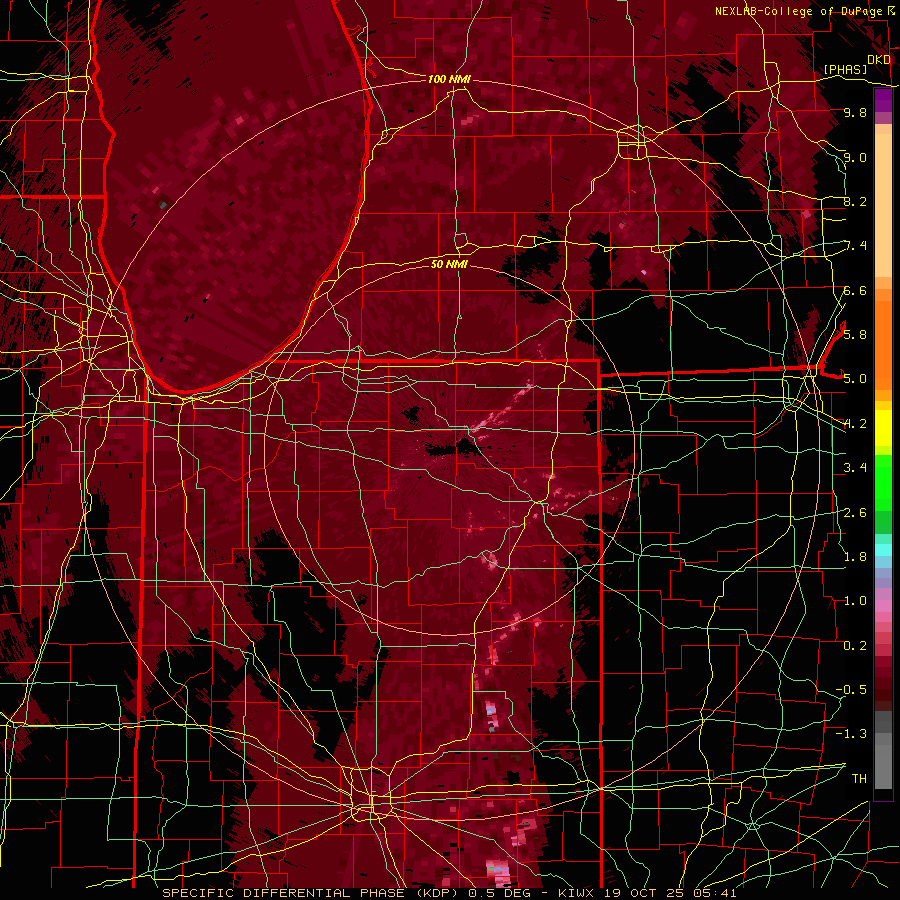This screenshot has width=900, height=900.
Task: Click the bright green color bar segment
Action: pyautogui.click(x=883, y=482)
